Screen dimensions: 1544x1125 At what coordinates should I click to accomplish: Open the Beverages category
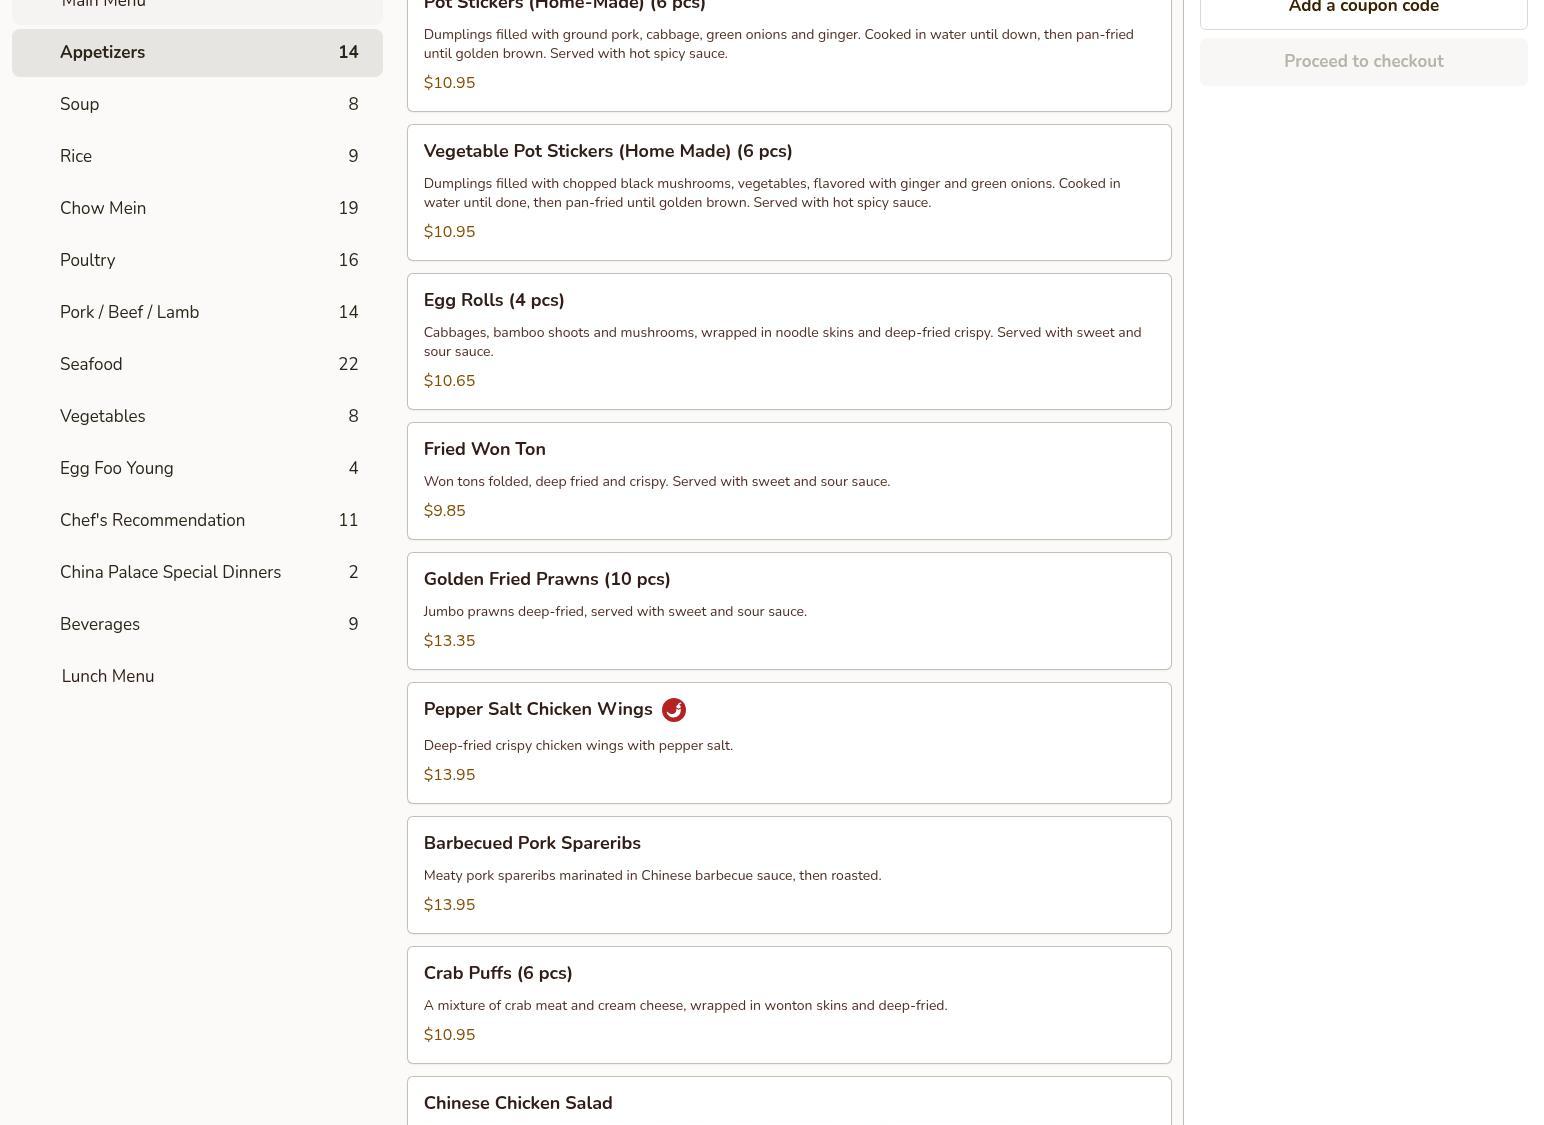click(x=197, y=625)
